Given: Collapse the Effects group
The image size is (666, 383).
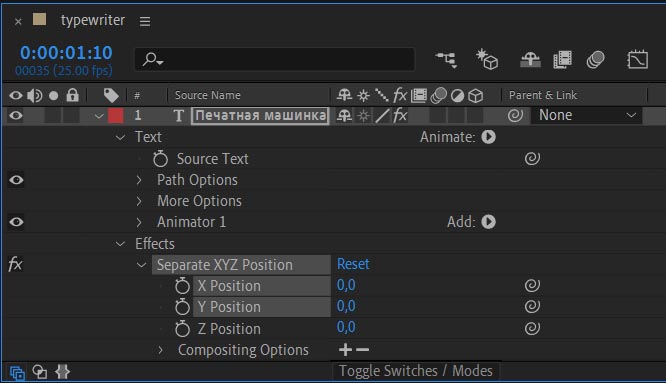Looking at the screenshot, I should coord(121,244).
